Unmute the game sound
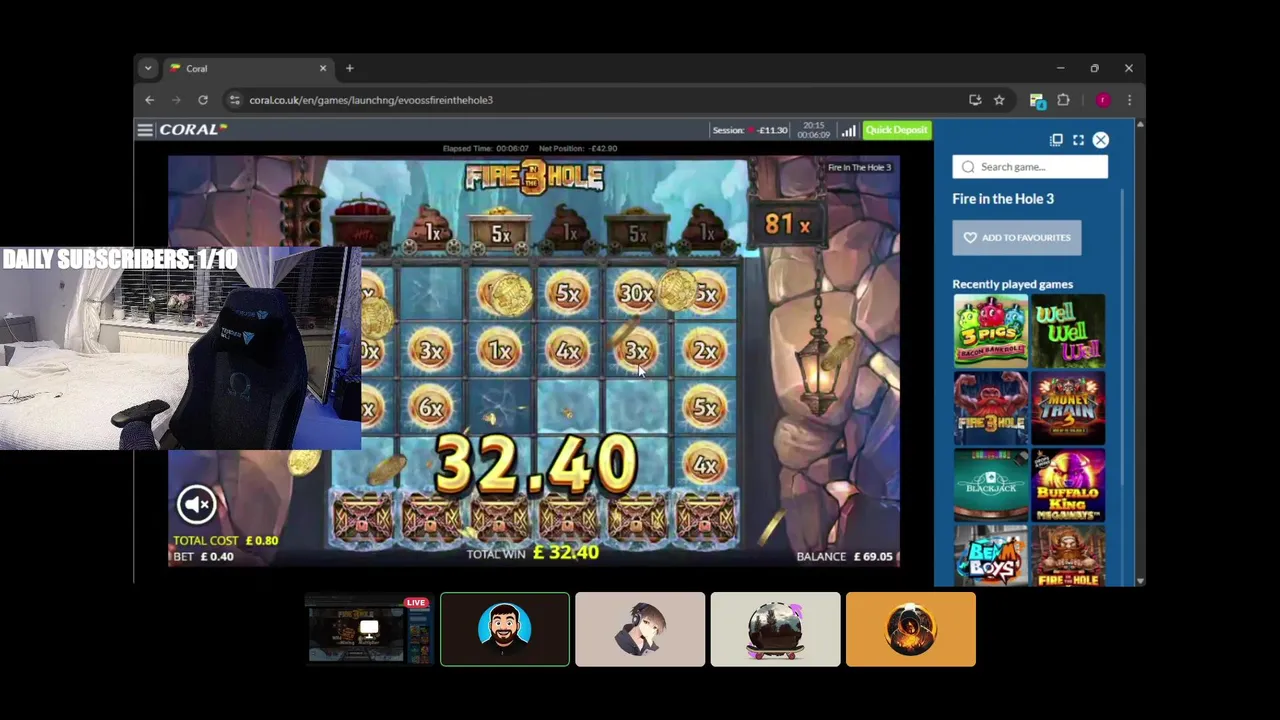 [197, 504]
